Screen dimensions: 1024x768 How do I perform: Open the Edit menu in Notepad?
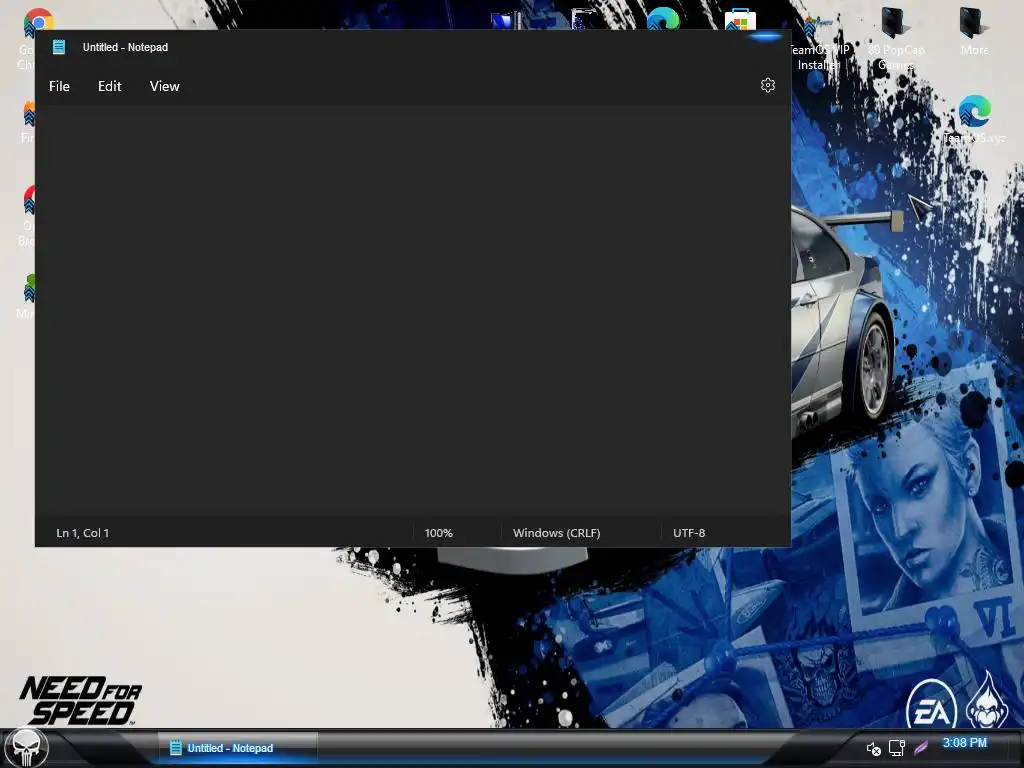coord(110,86)
